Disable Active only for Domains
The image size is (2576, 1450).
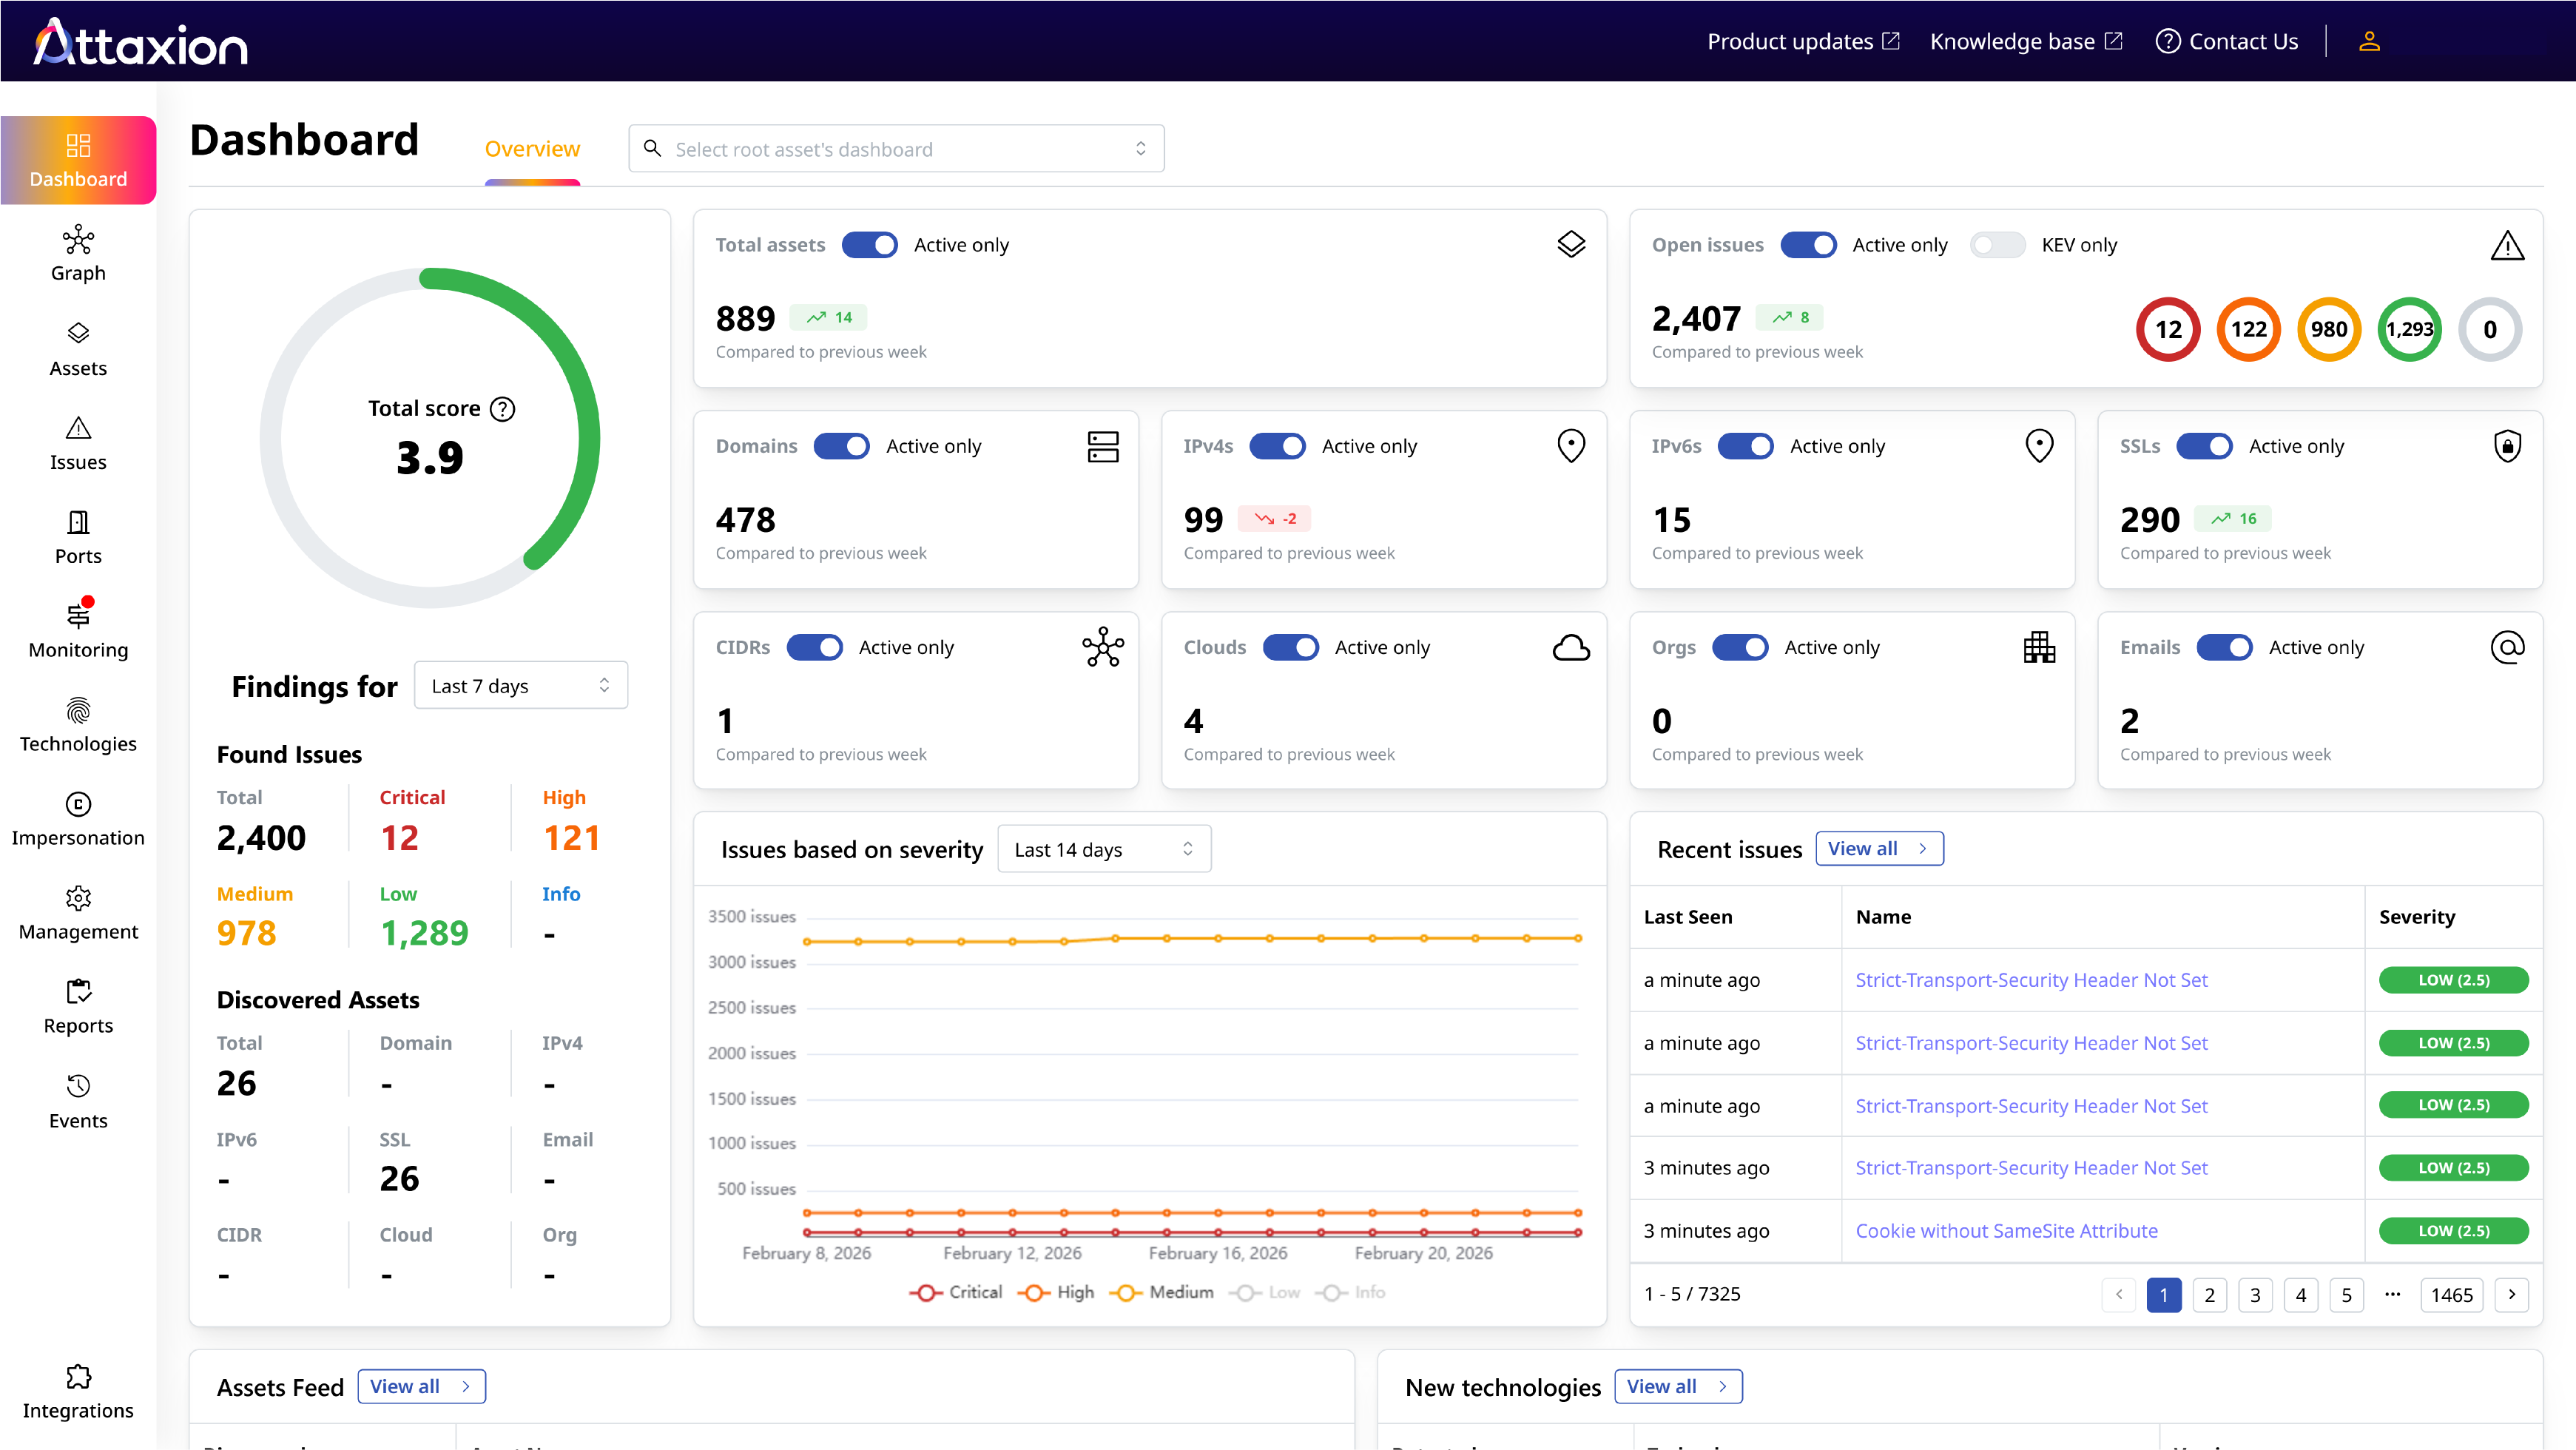(841, 446)
